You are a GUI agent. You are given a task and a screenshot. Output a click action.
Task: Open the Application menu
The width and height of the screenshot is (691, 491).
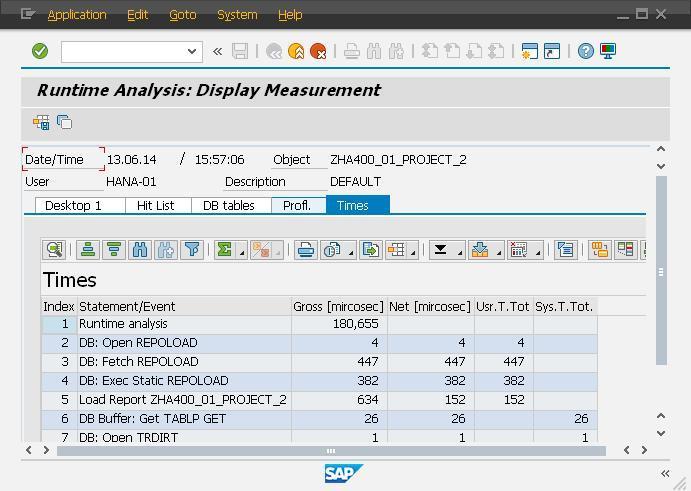tap(77, 15)
